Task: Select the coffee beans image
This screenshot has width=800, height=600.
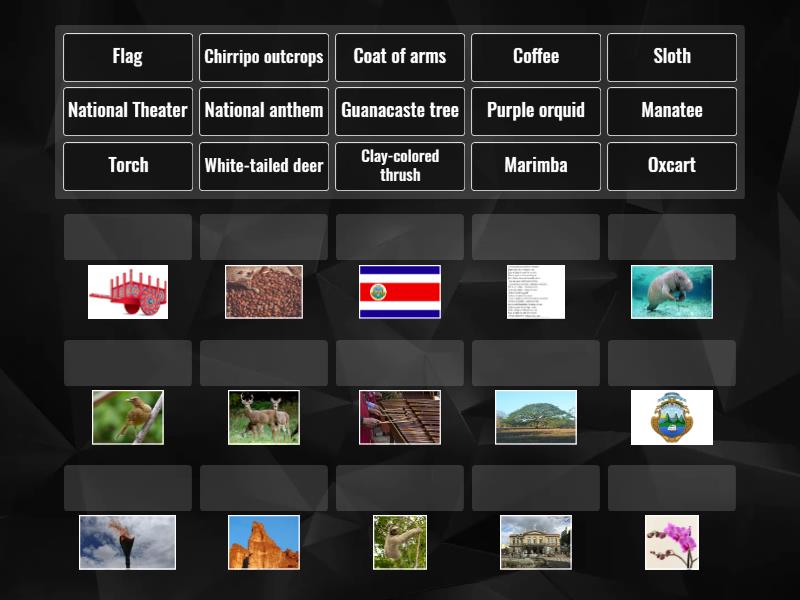Action: (263, 291)
